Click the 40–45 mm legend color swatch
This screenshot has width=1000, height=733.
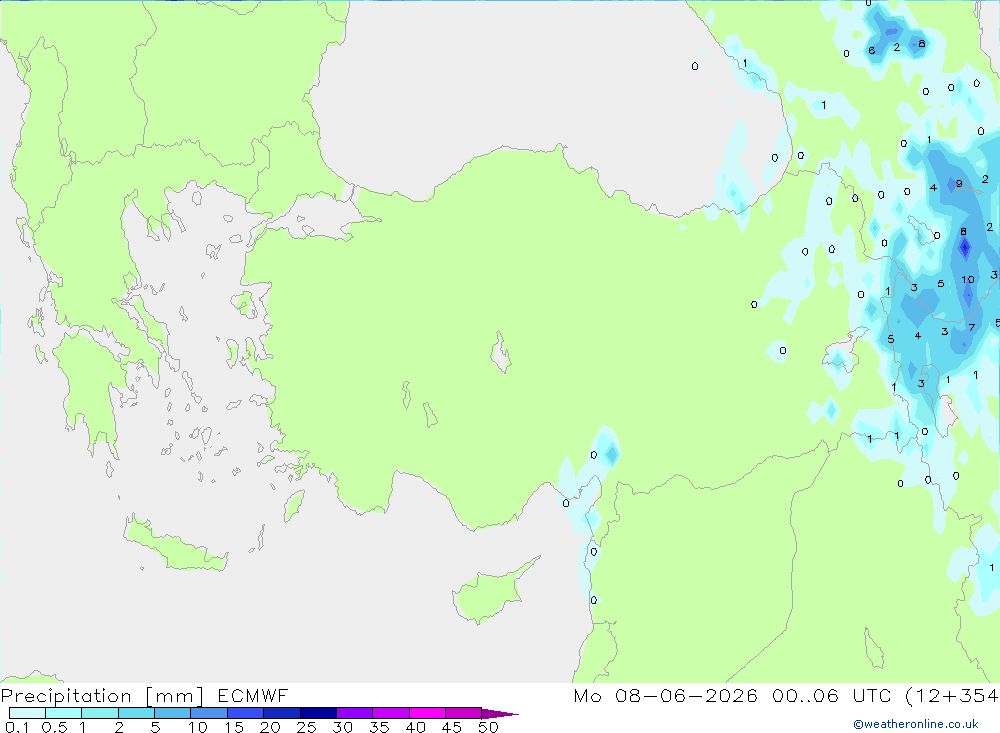(427, 713)
